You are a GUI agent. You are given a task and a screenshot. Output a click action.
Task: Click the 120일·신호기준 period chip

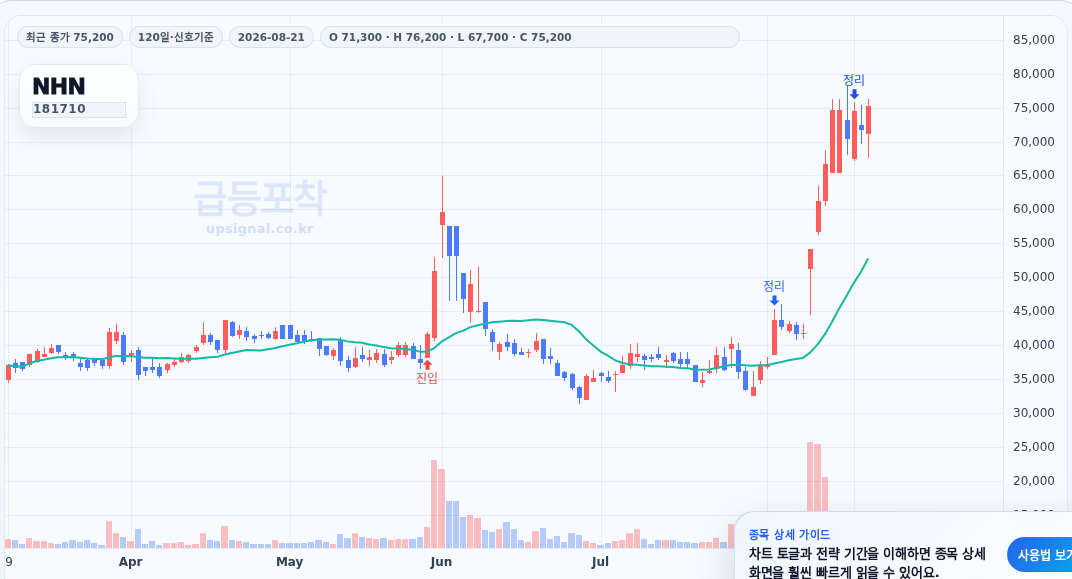coord(176,37)
